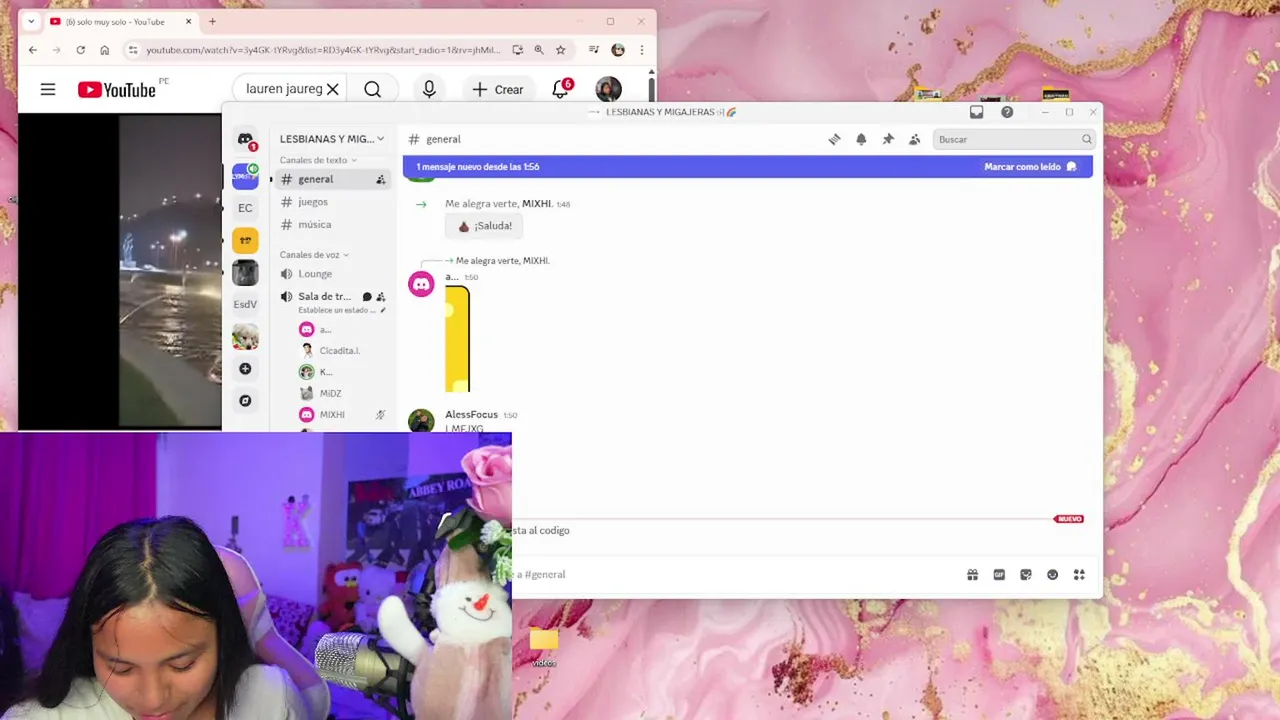Open the EC server in Discord
Screen dimensions: 1280x720
pos(245,208)
